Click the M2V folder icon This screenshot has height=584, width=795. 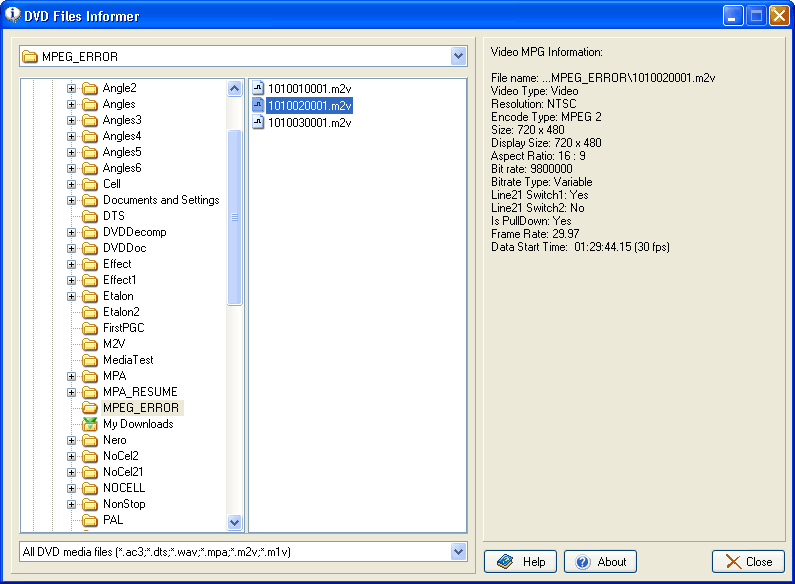click(90, 344)
